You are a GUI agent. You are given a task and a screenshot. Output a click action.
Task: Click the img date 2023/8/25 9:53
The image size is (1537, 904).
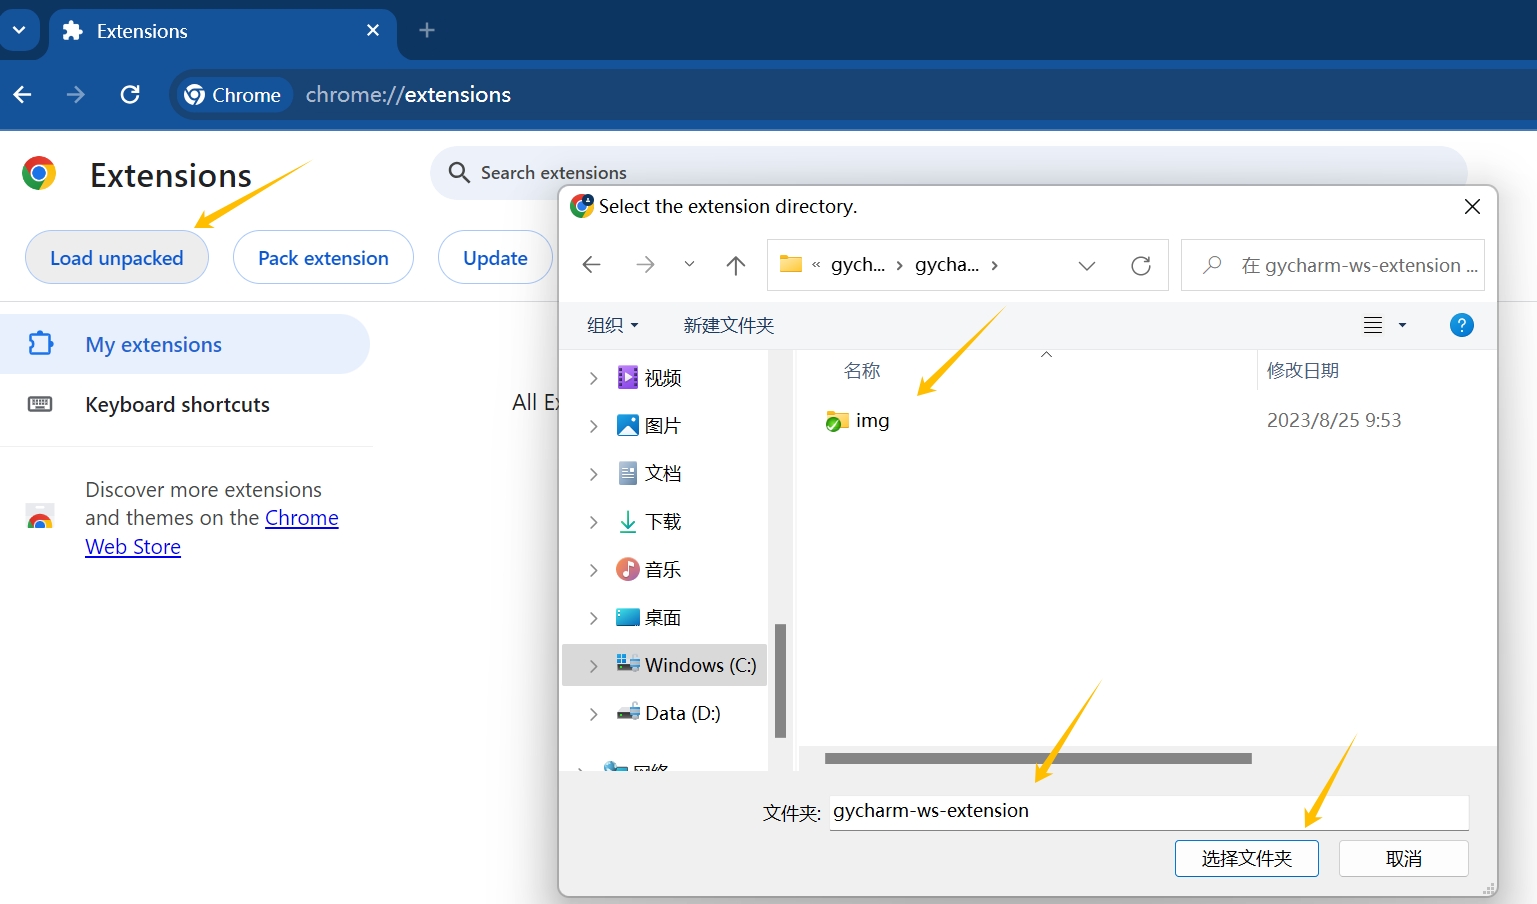coord(1334,420)
